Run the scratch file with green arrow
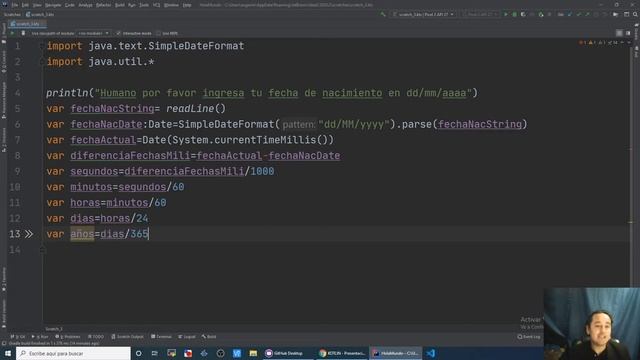The width and height of the screenshot is (640, 360). point(12,33)
